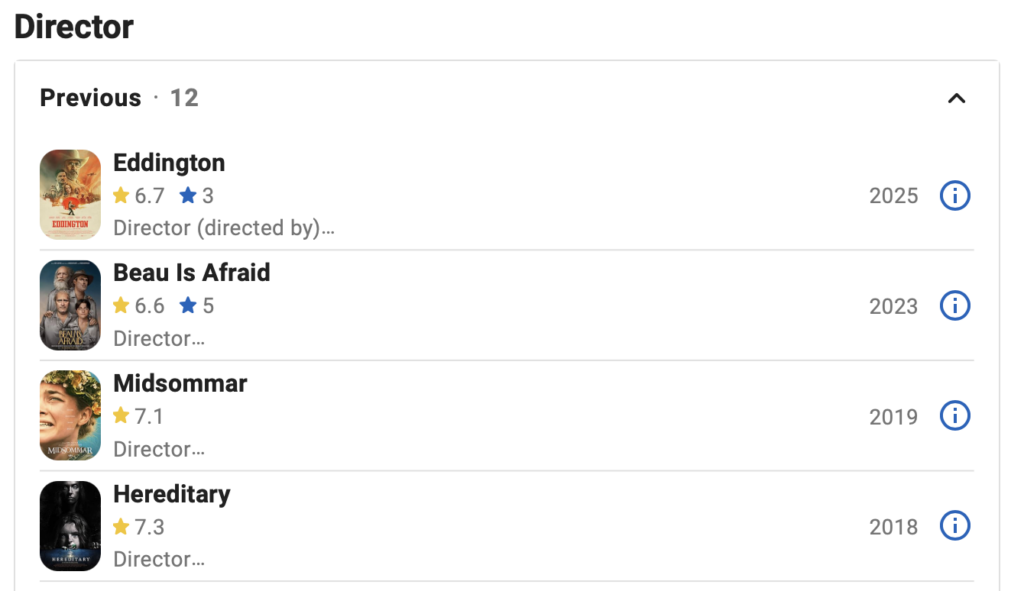Image resolution: width=1024 pixels, height=591 pixels.
Task: Click the Beau Is Afraid poster thumbnail
Action: pos(71,305)
